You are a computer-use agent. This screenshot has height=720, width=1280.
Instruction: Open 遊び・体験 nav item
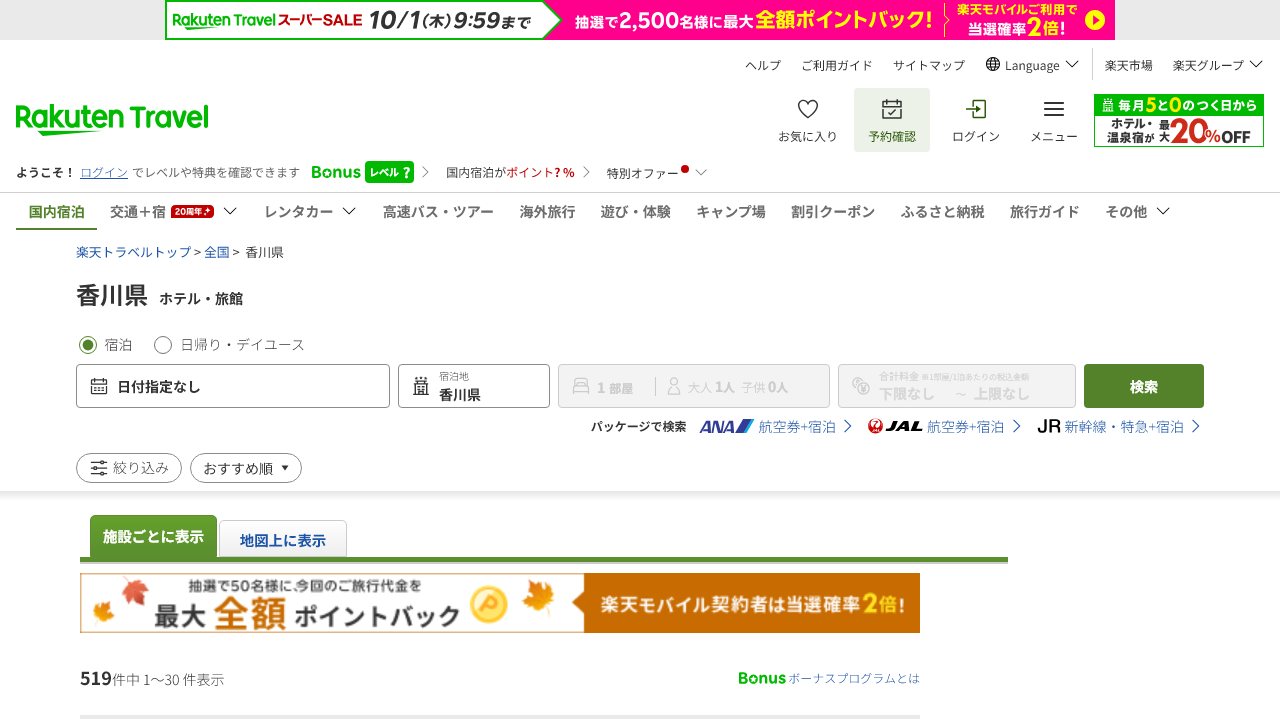coord(636,212)
